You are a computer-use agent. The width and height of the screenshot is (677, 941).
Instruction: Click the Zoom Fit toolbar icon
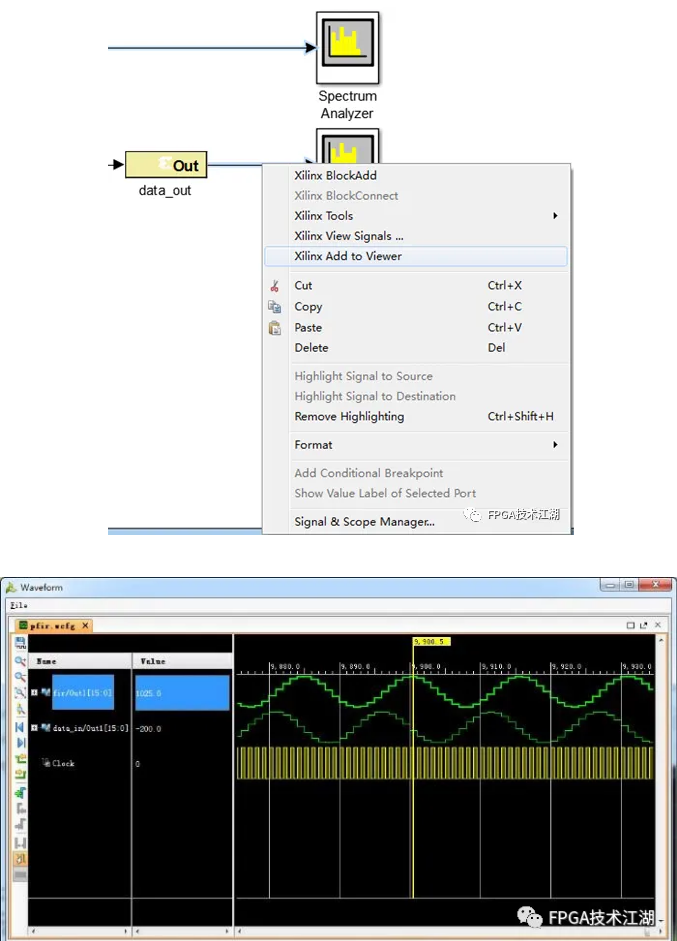tap(20, 692)
